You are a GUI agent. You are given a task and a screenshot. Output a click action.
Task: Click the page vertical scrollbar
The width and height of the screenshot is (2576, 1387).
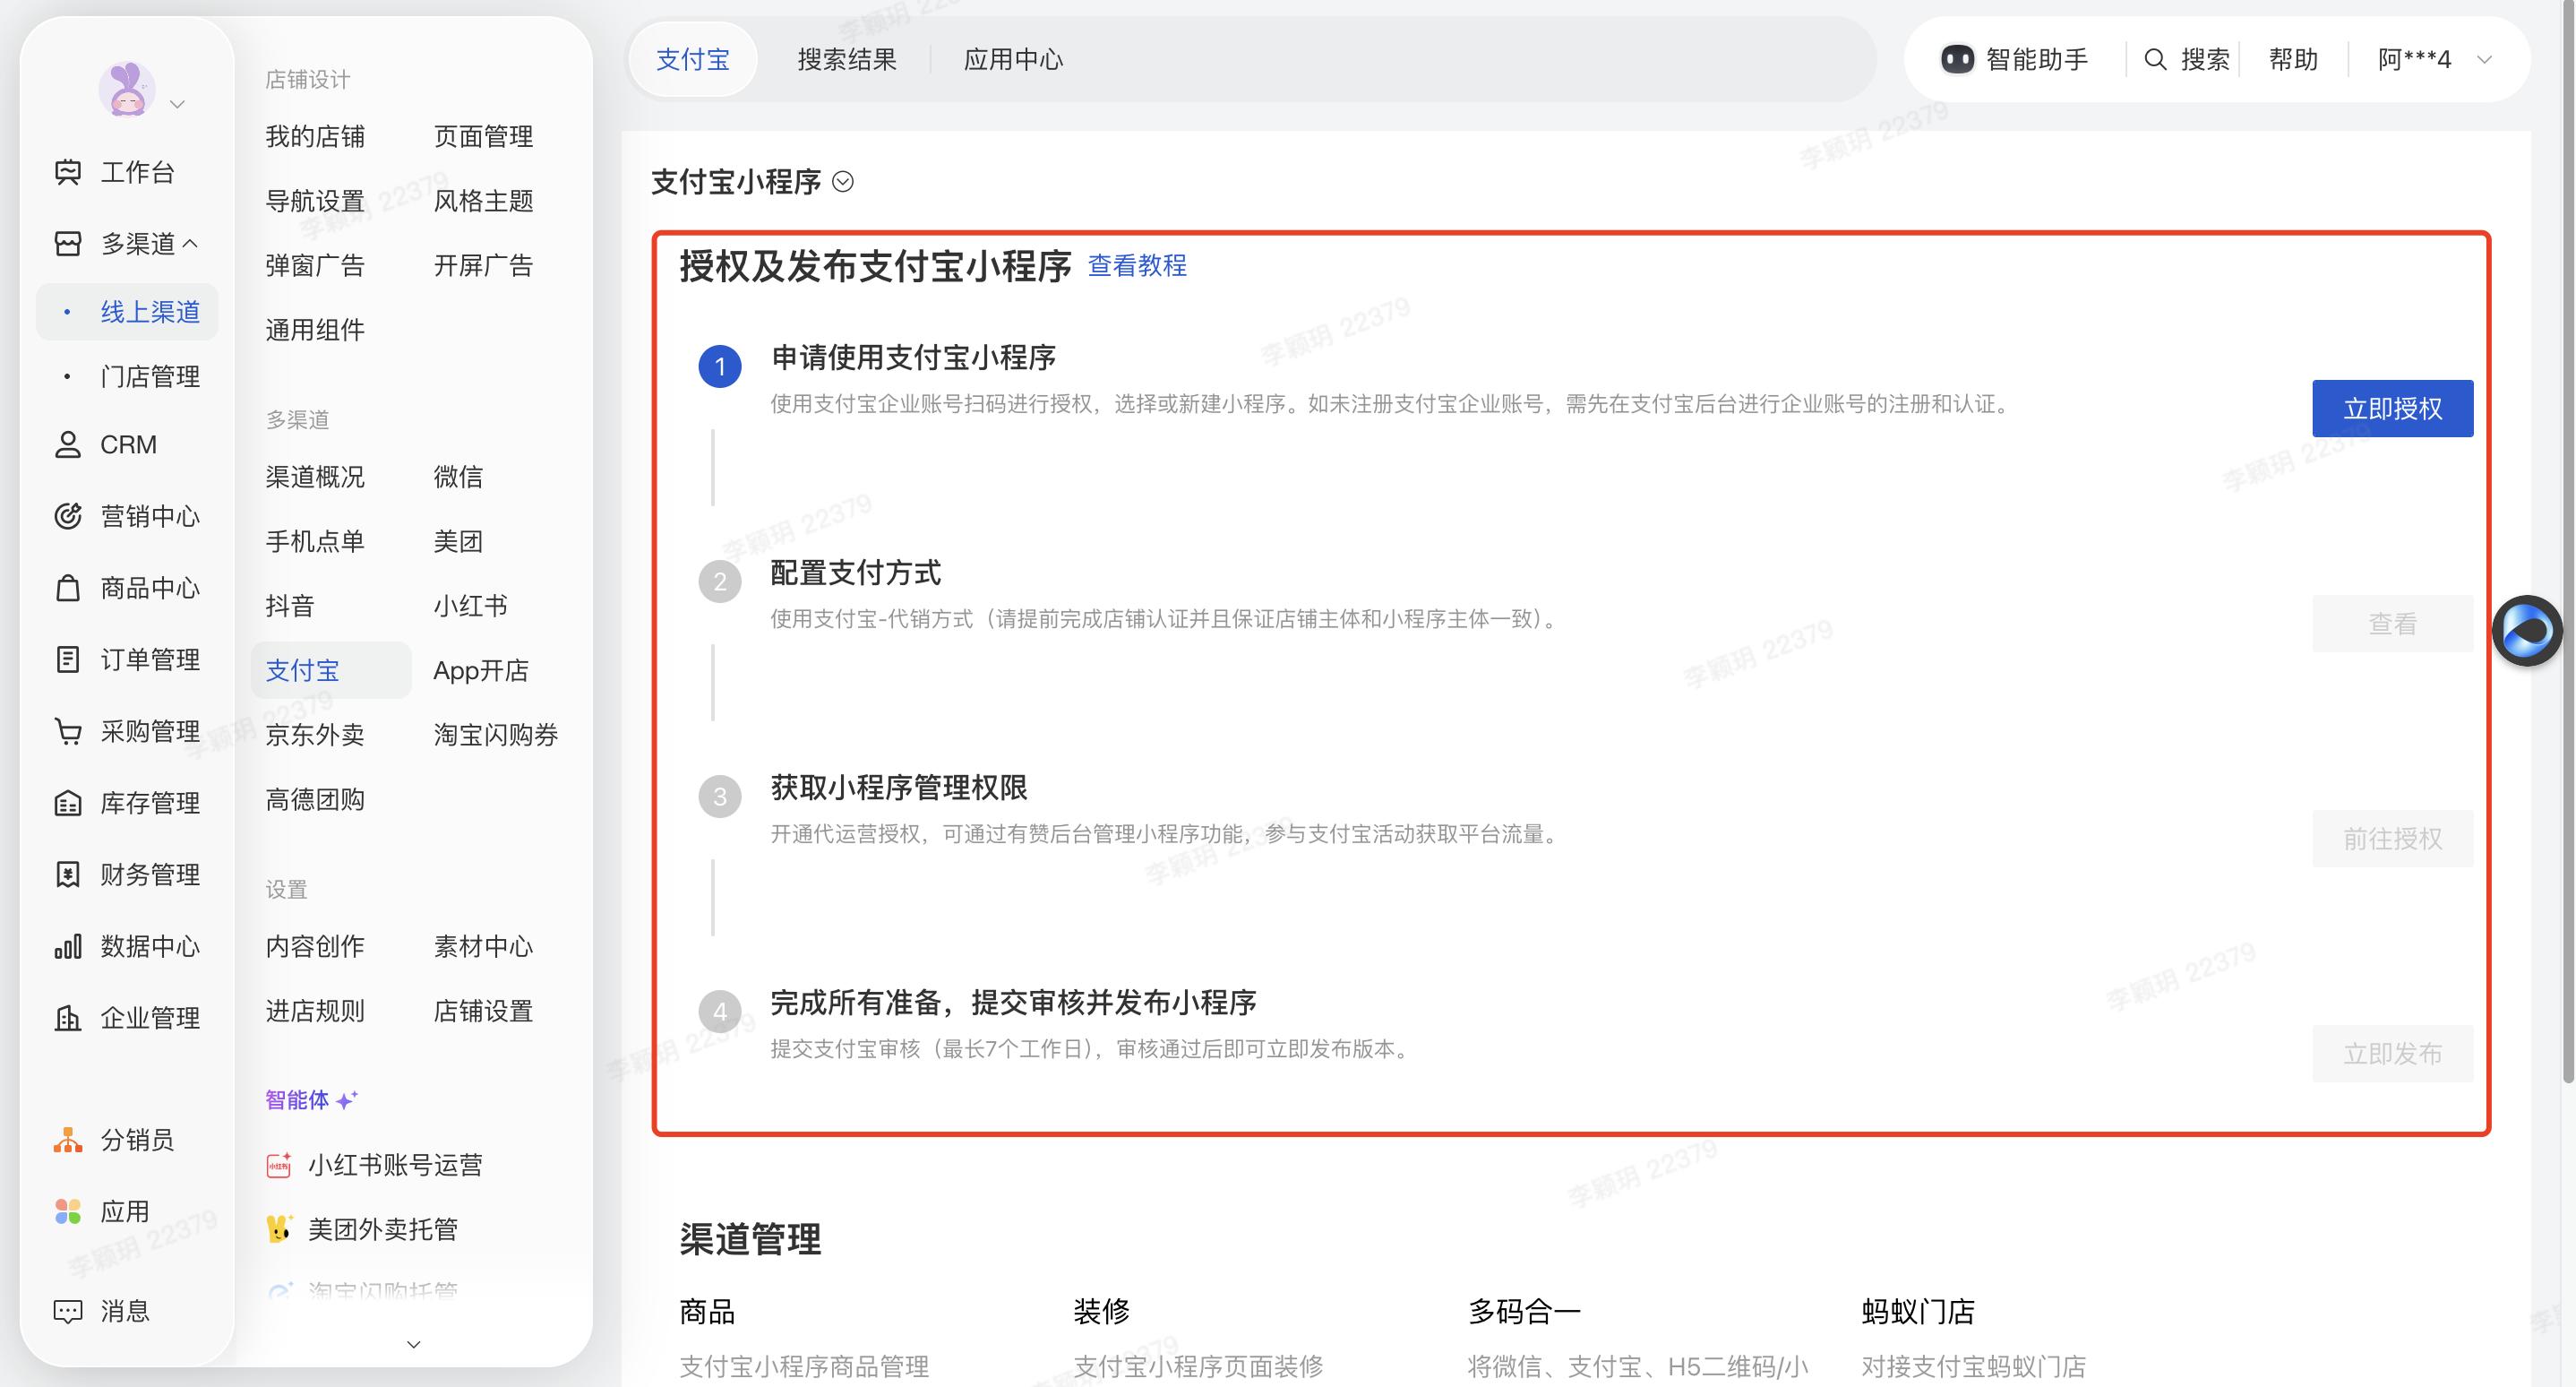[x=2567, y=540]
